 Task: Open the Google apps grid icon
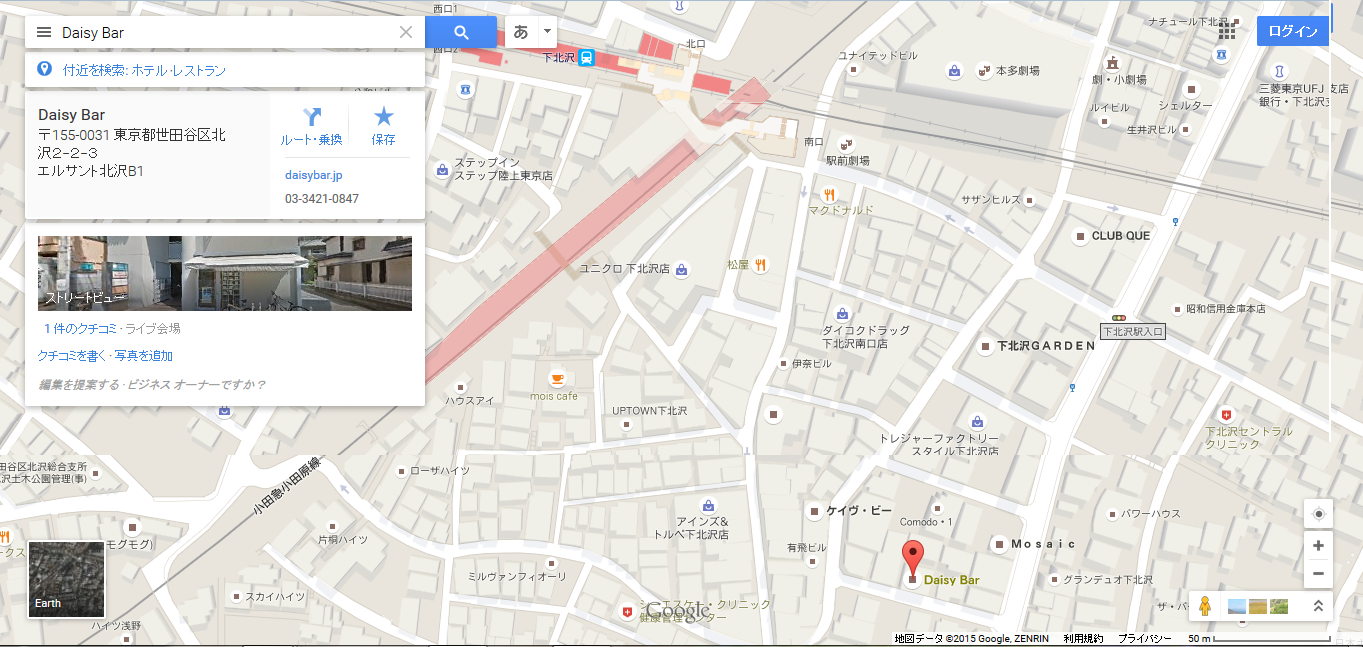(1227, 31)
